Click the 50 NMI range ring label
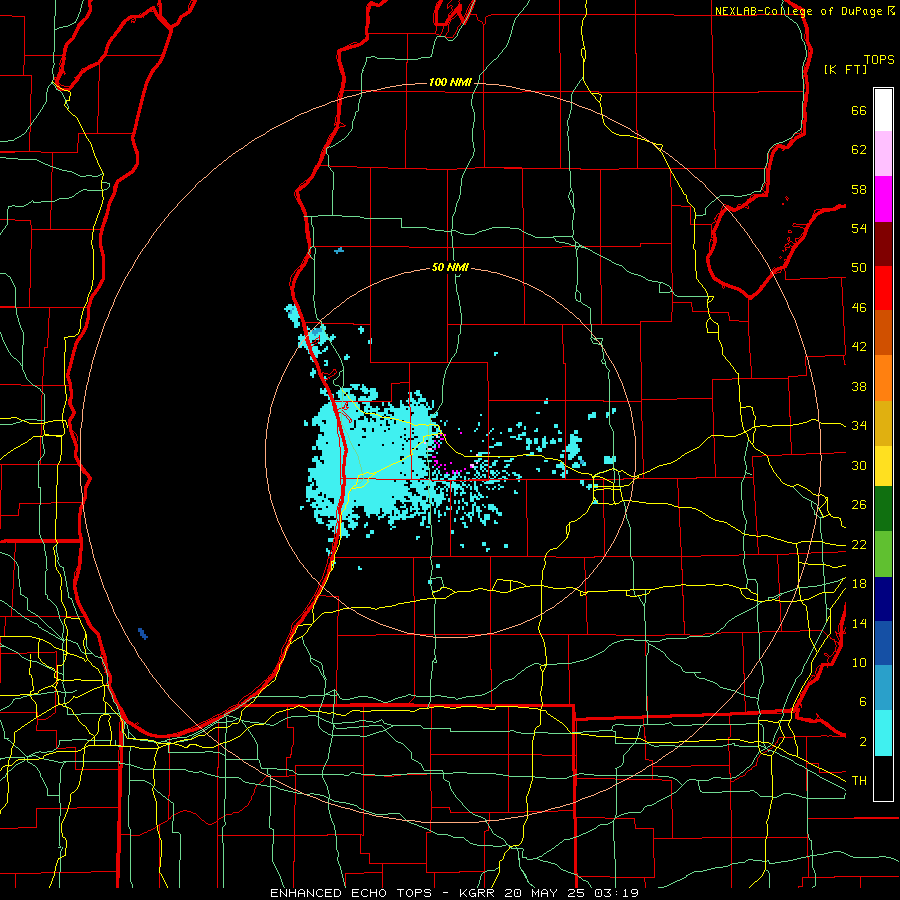 [450, 267]
